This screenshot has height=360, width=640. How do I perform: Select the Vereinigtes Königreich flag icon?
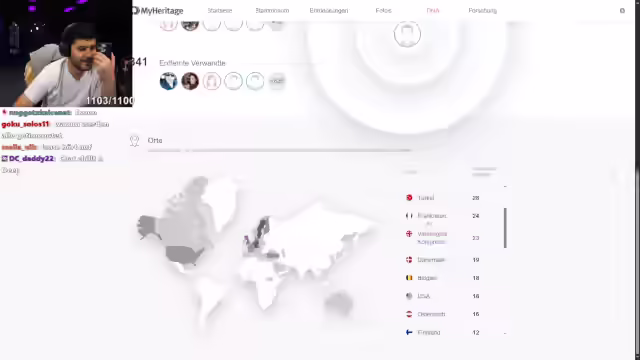tap(409, 234)
